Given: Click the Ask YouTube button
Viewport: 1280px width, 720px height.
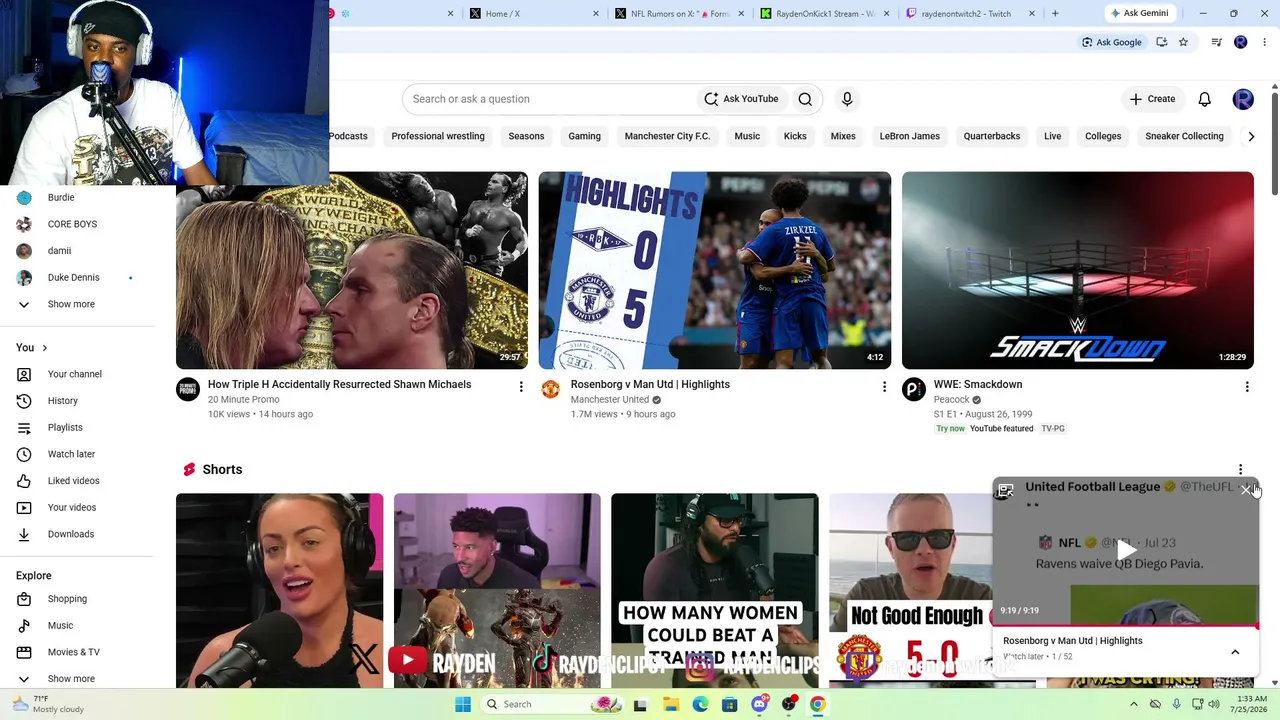Looking at the screenshot, I should pyautogui.click(x=741, y=99).
